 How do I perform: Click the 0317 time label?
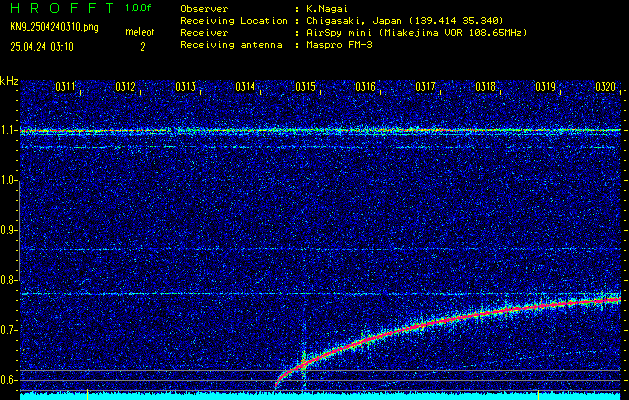425,86
